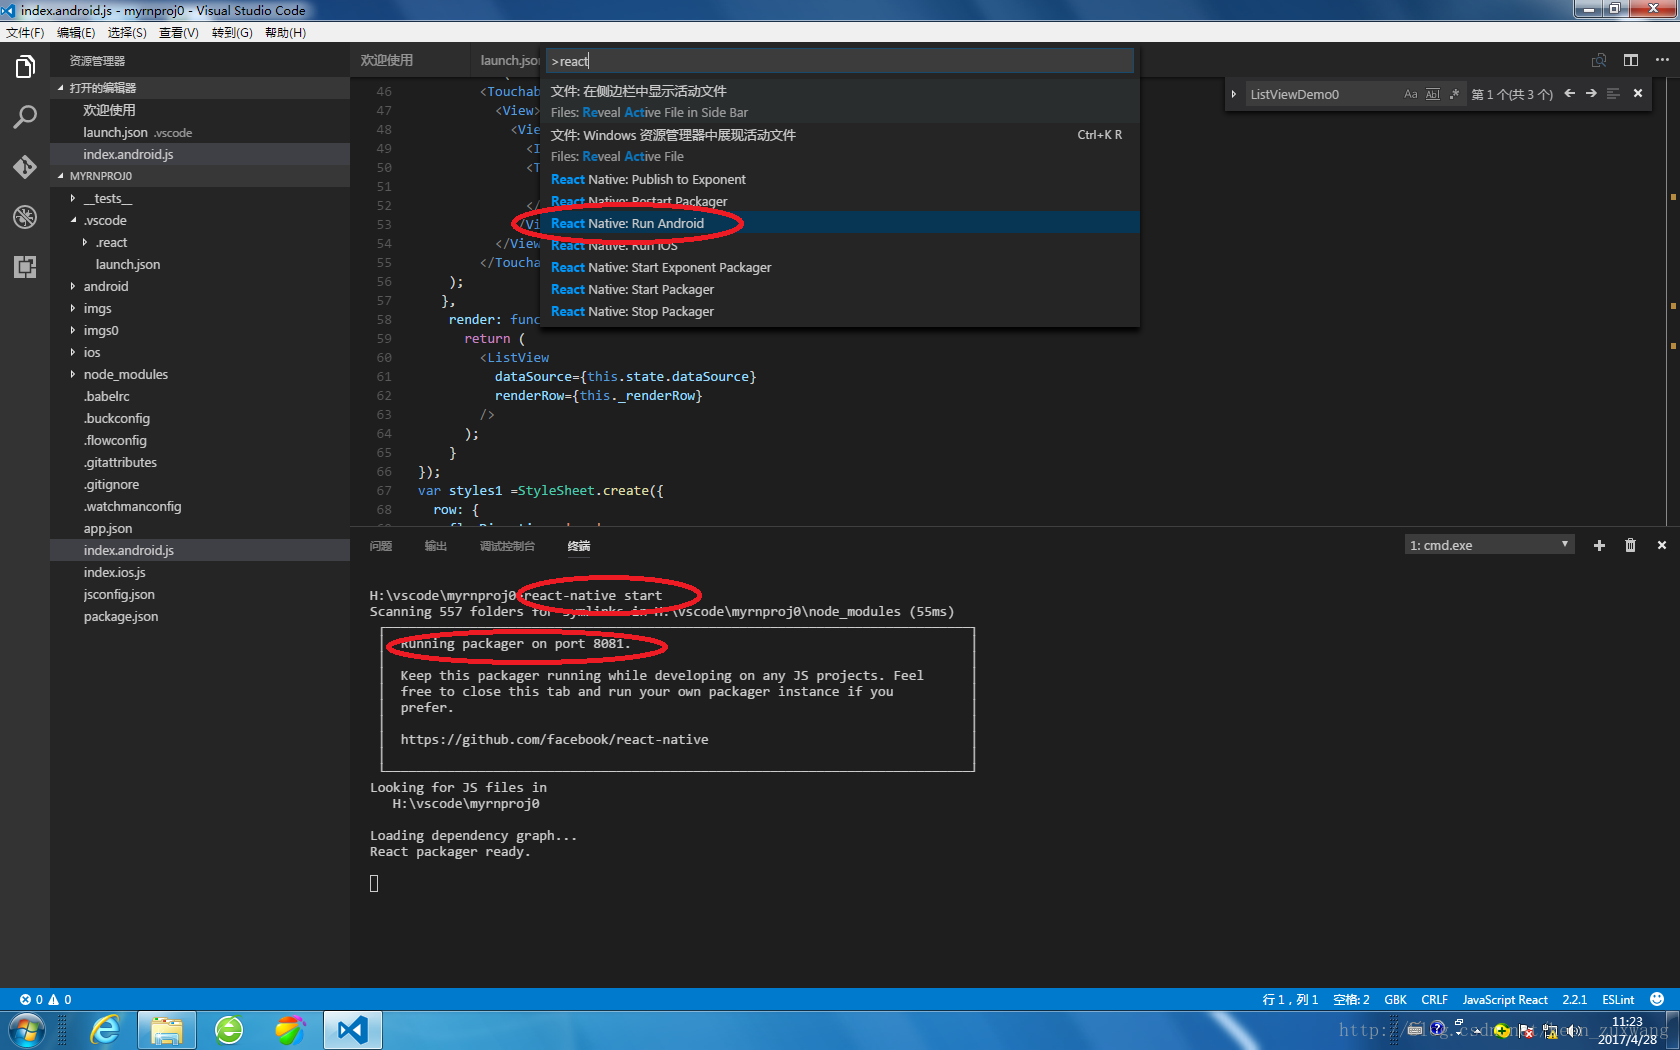Click the Open Changes icon in the editor title bar
Screen dimensions: 1680x1050
[x=1599, y=60]
